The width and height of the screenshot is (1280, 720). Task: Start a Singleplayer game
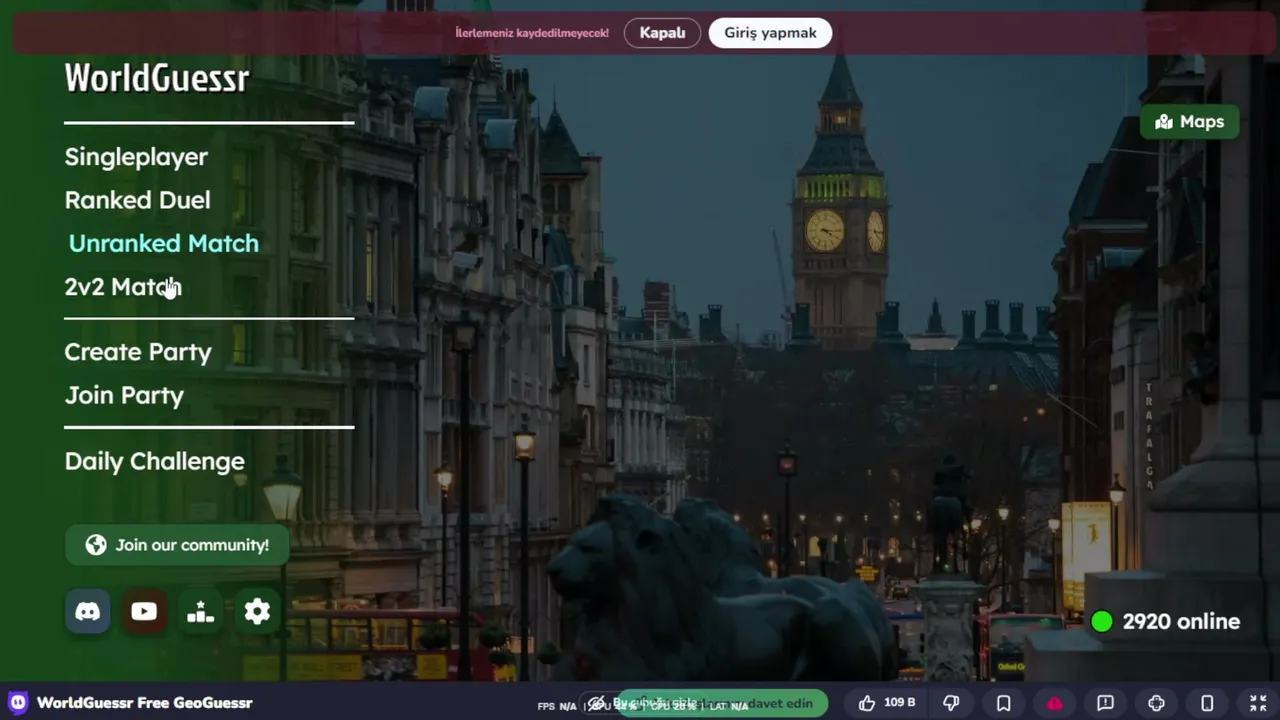[x=136, y=157]
